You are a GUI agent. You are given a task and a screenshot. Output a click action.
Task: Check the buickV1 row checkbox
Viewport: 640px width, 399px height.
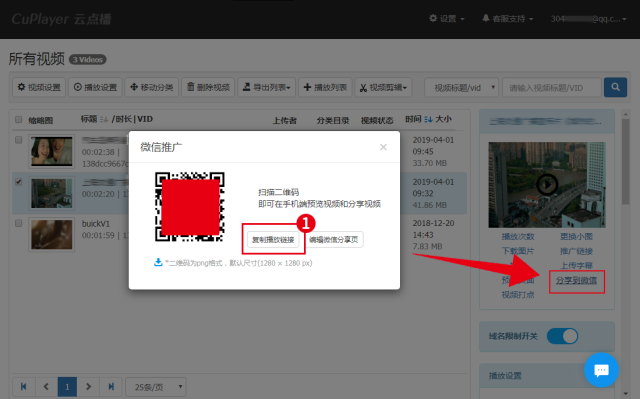(x=18, y=223)
